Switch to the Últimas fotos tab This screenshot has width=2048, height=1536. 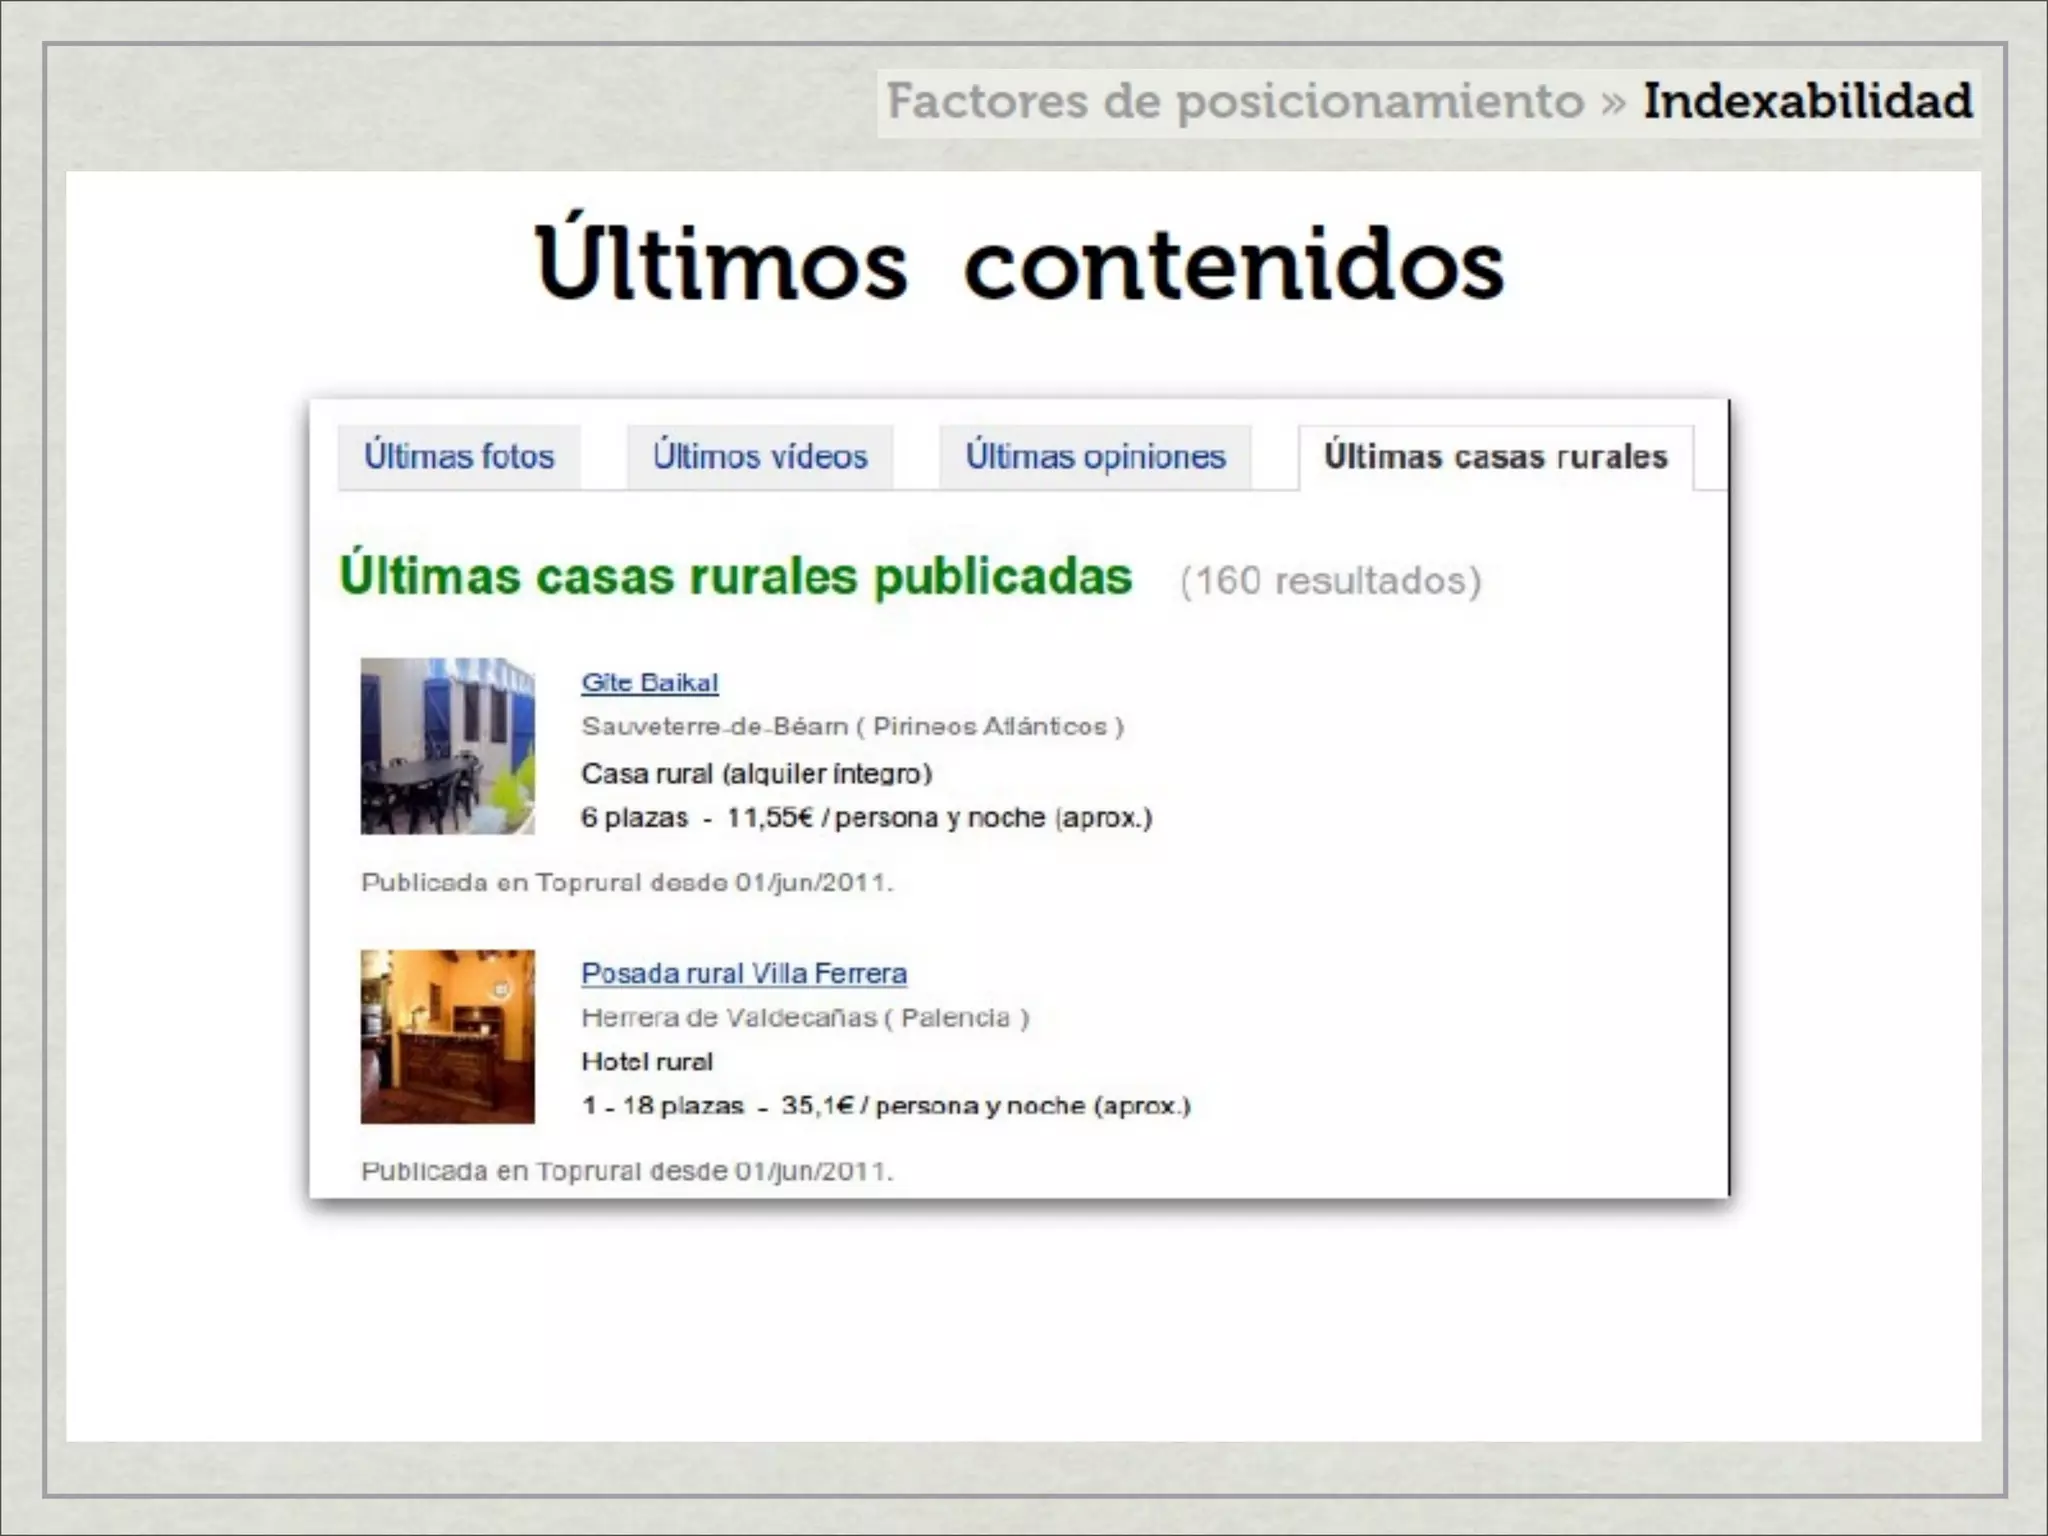click(x=459, y=457)
